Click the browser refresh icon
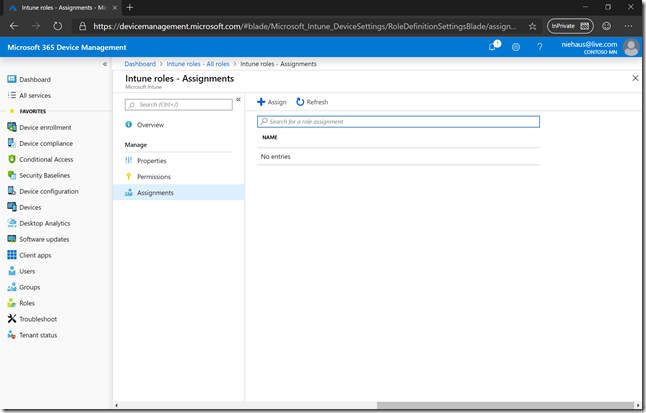This screenshot has width=646, height=413. coord(57,26)
